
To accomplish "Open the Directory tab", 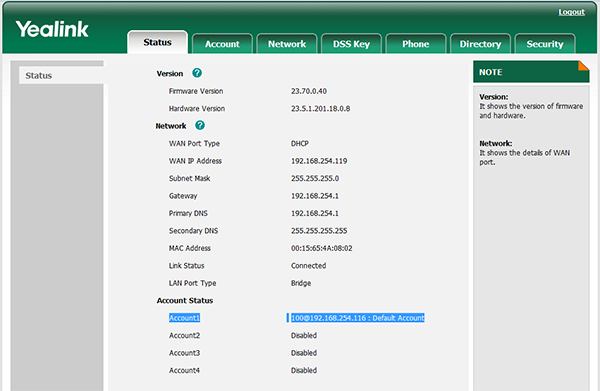I will 480,44.
